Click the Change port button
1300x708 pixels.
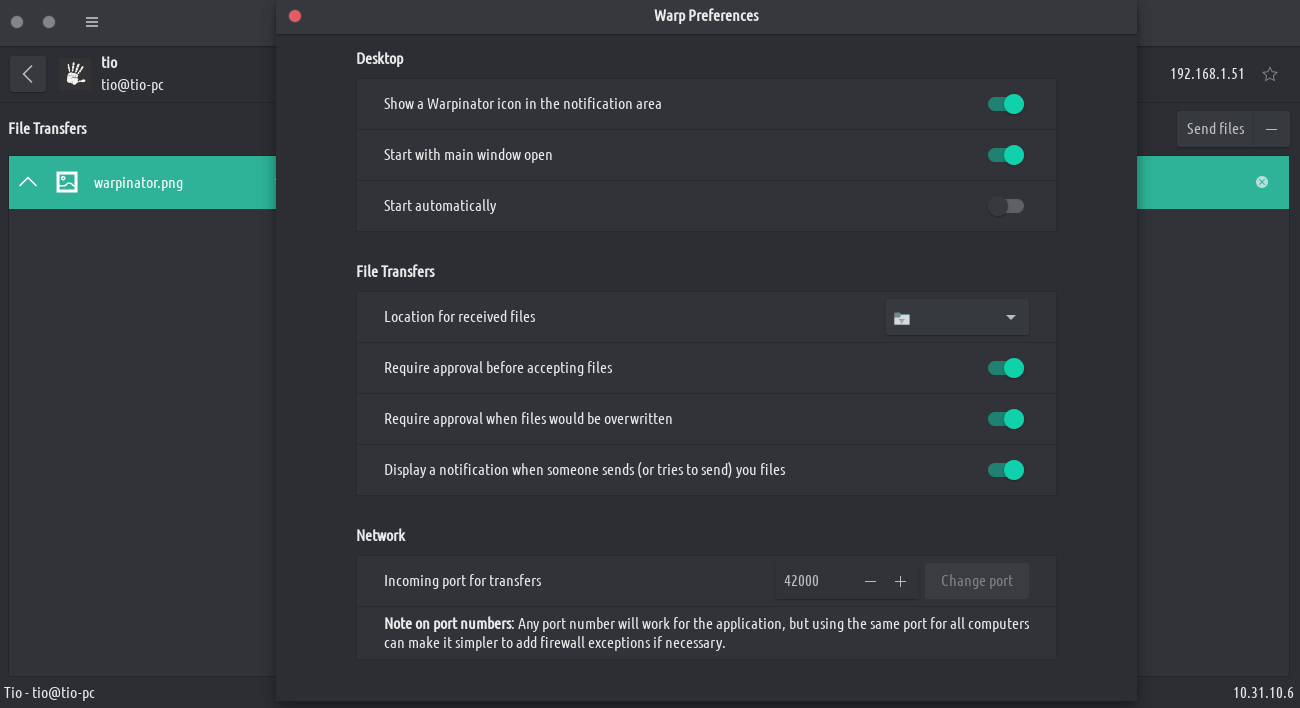pos(977,581)
